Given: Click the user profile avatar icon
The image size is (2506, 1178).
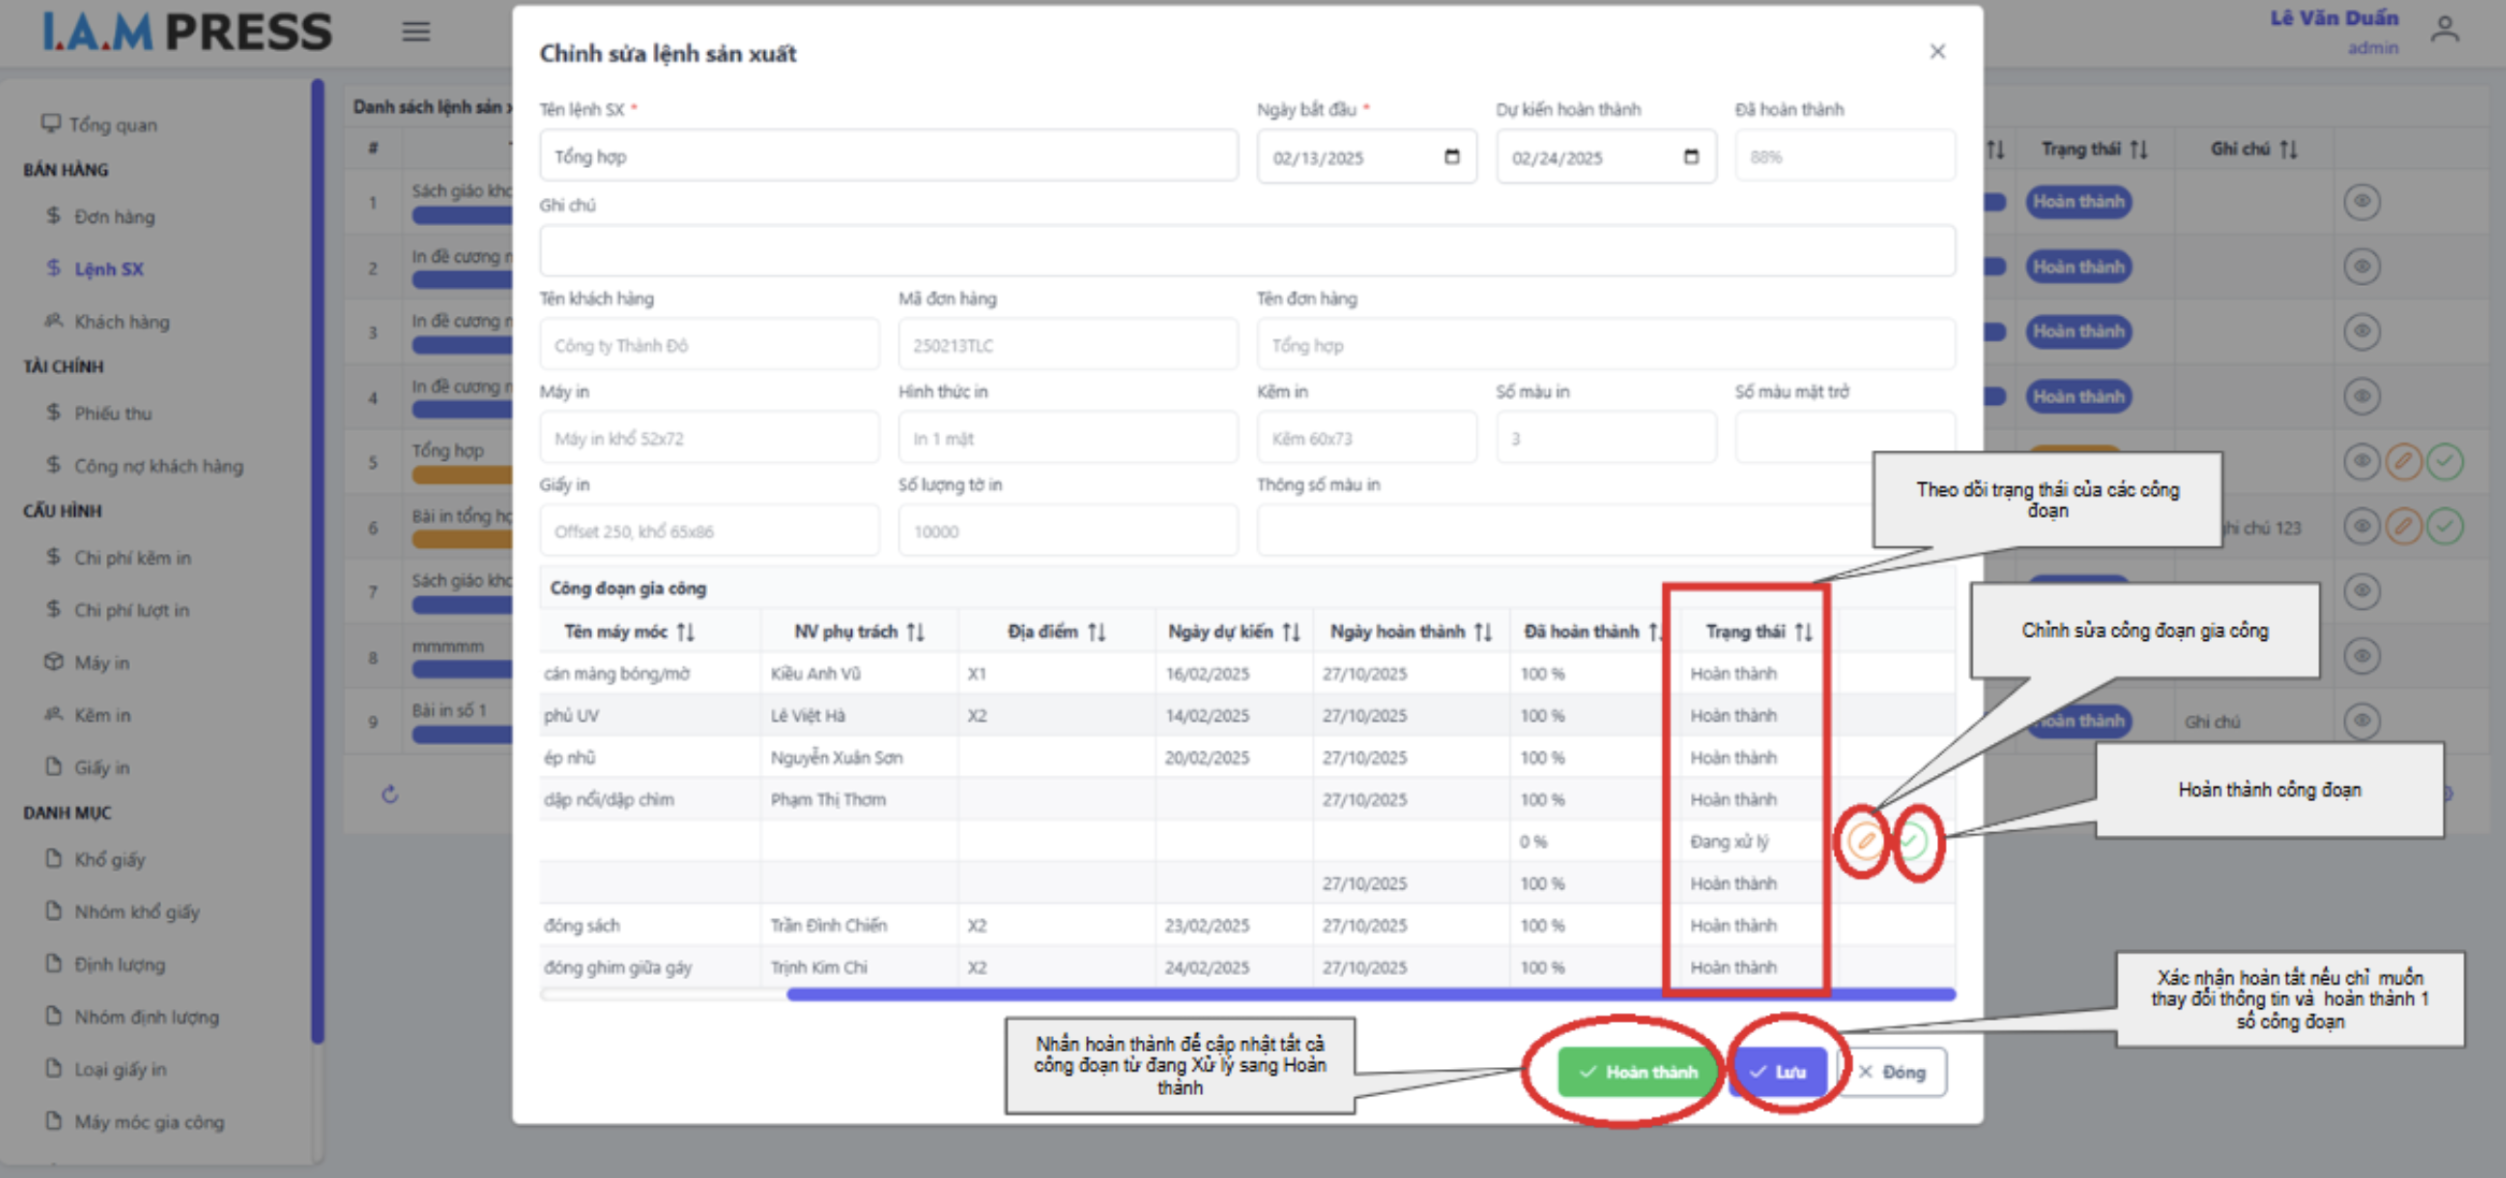Looking at the screenshot, I should coord(2445,30).
